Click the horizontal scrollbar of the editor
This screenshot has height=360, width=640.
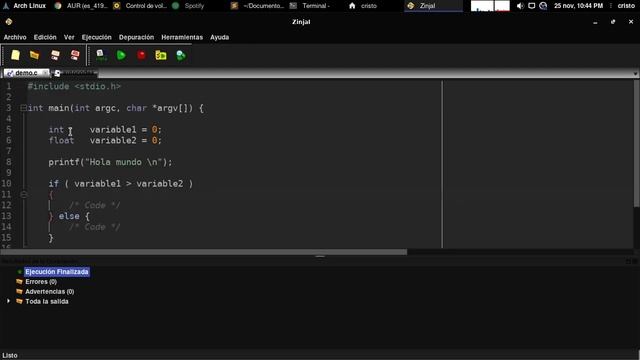click(203, 252)
